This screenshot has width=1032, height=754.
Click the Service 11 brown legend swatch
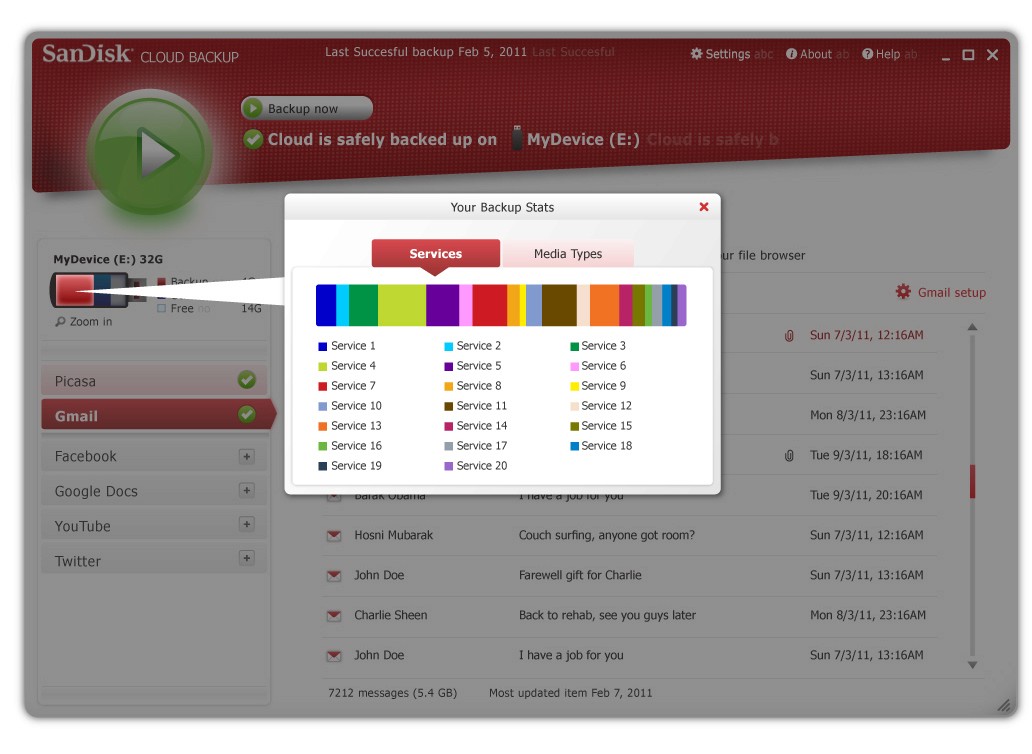(x=448, y=407)
